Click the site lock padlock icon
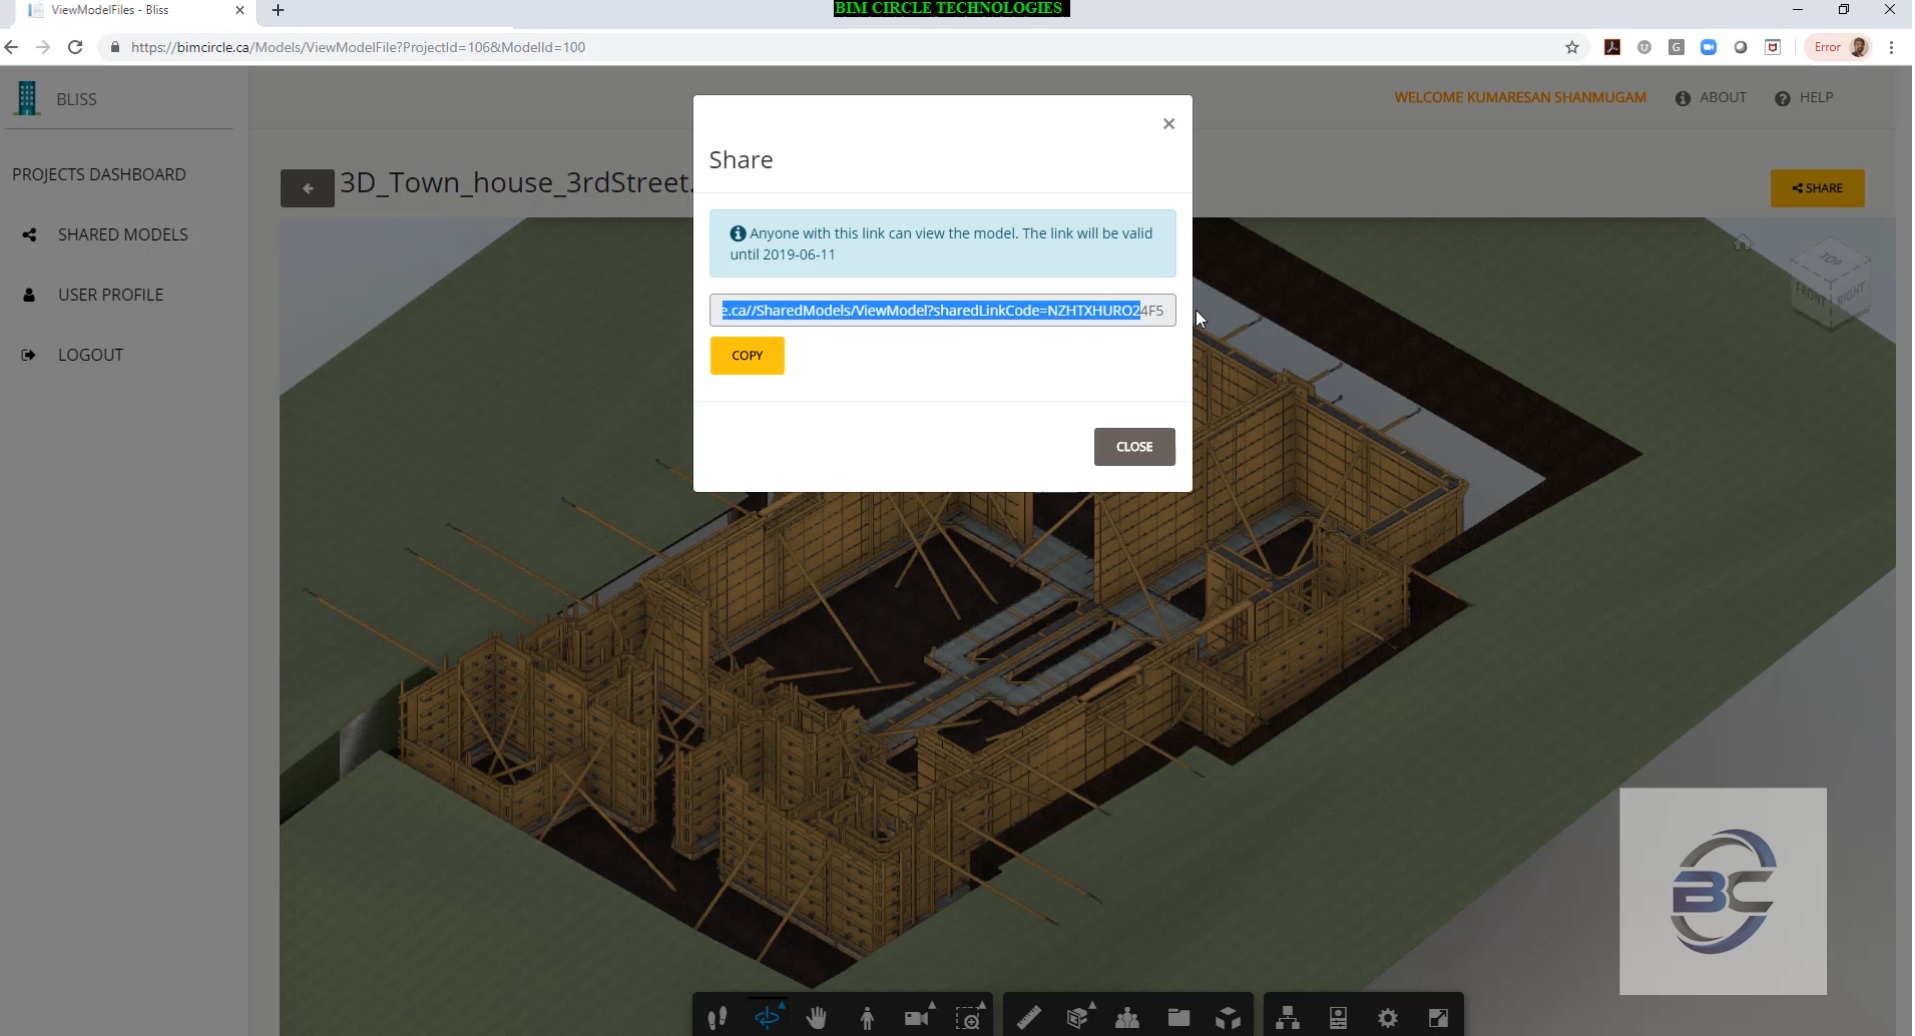Viewport: 1915px width, 1036px height. pos(115,47)
